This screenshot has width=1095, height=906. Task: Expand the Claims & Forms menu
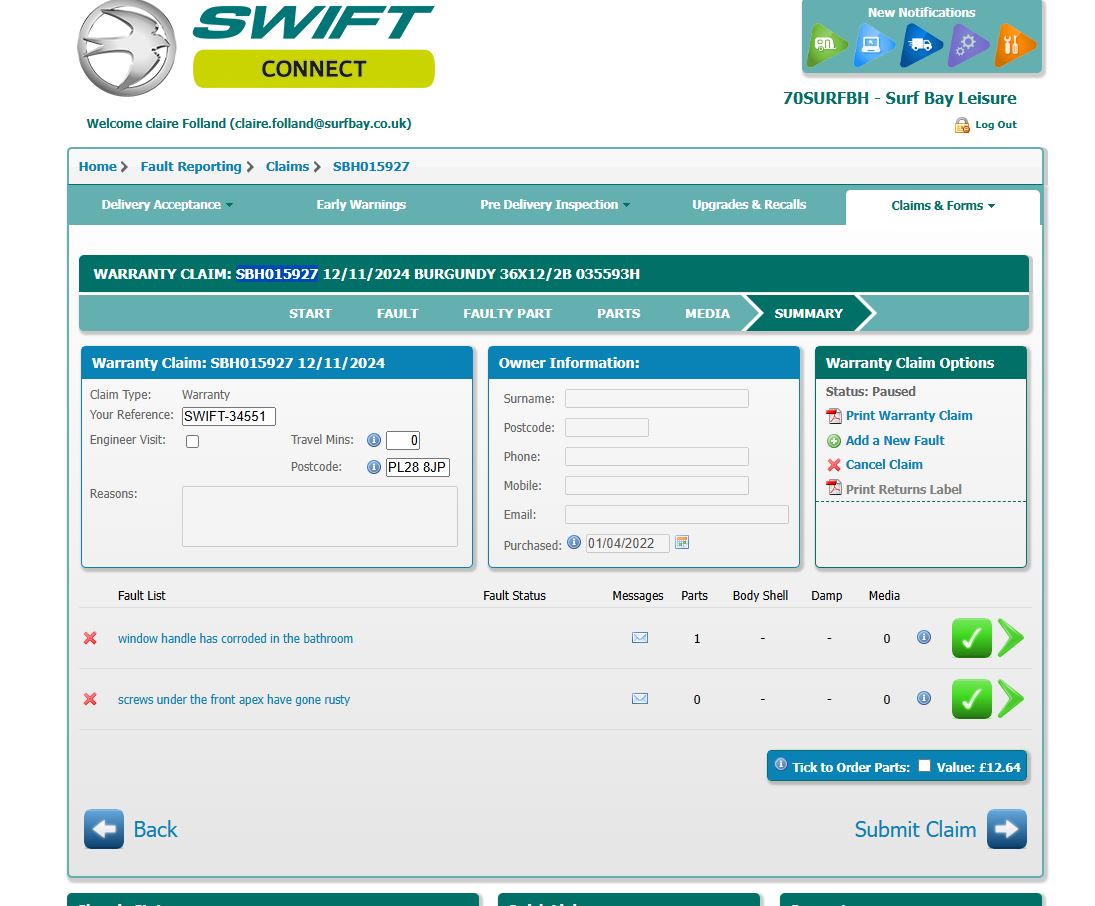pyautogui.click(x=943, y=205)
